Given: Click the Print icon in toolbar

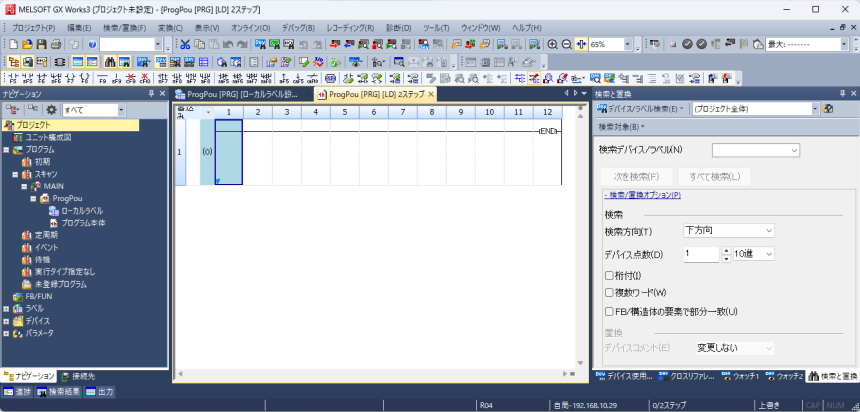Looking at the screenshot, I should pos(57,45).
